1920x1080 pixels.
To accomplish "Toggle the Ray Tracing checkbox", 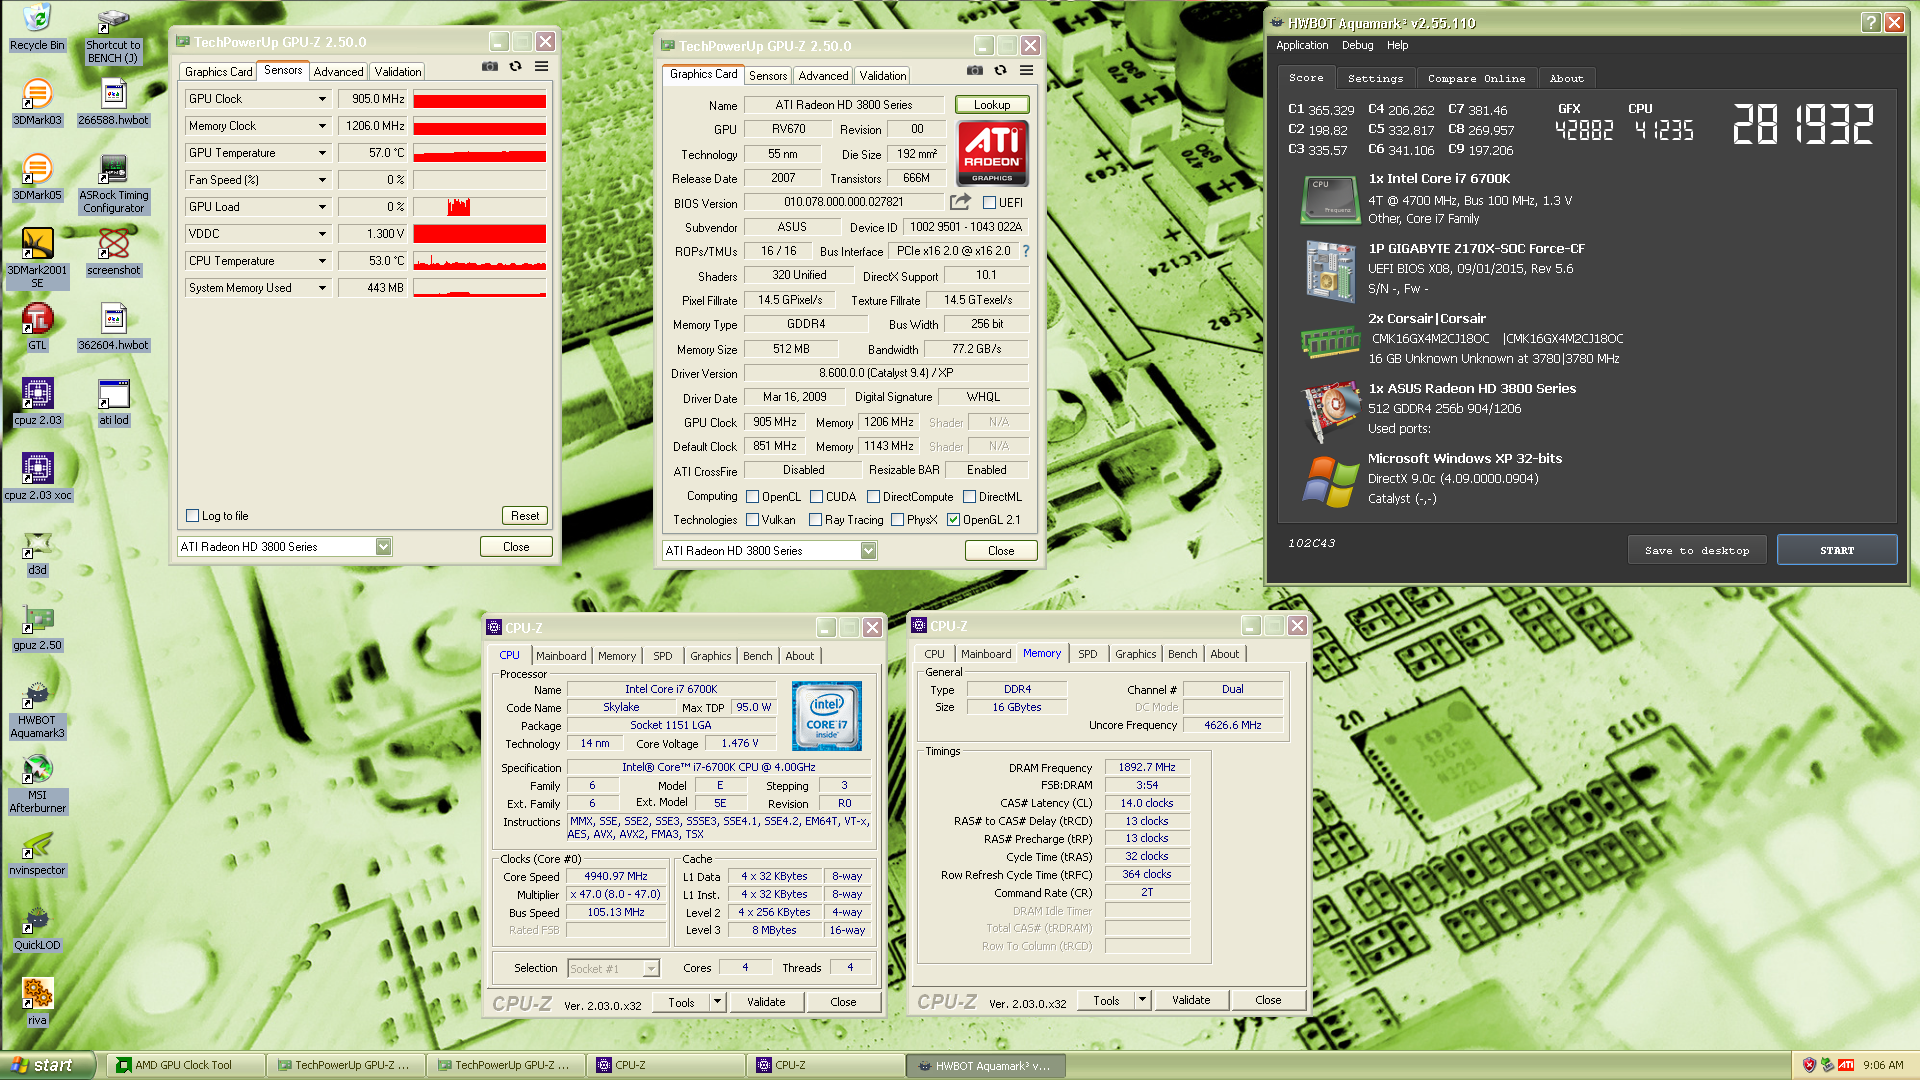I will [816, 520].
